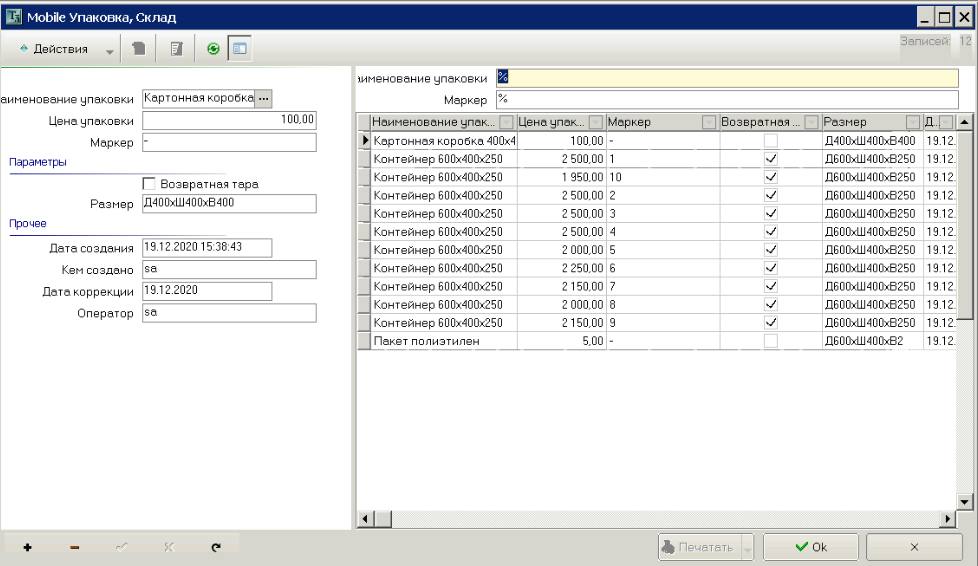Viewport: 978px width, 566px height.
Task: Click the table vertical scrollbar down arrow
Action: 964,501
